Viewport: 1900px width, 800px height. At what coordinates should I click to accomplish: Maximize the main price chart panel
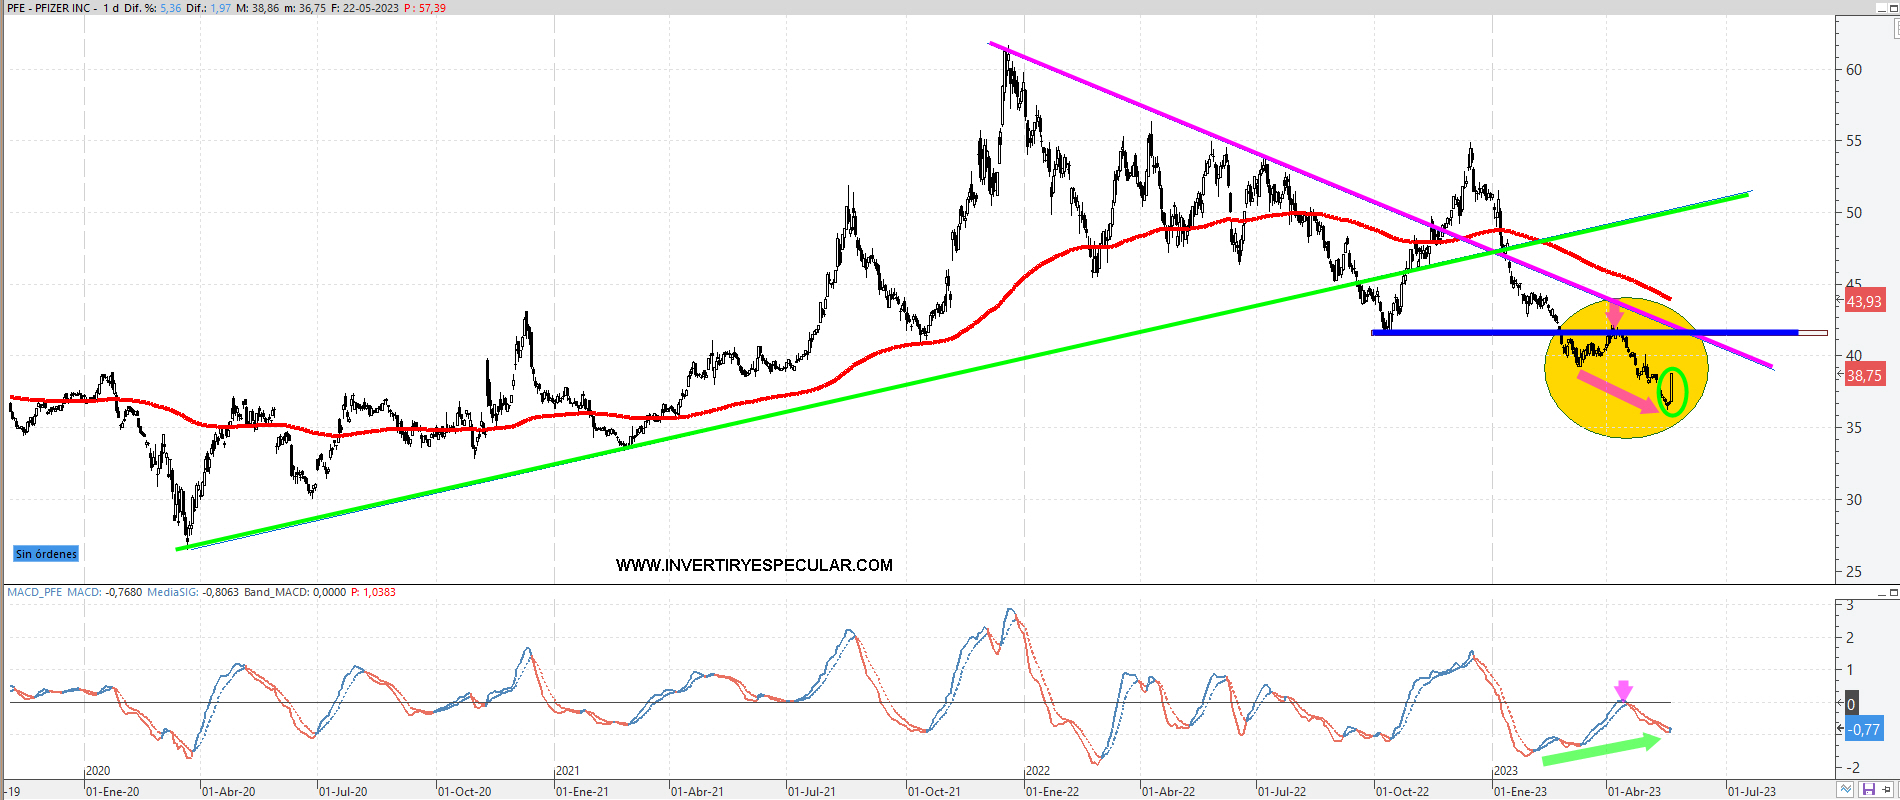click(1894, 8)
